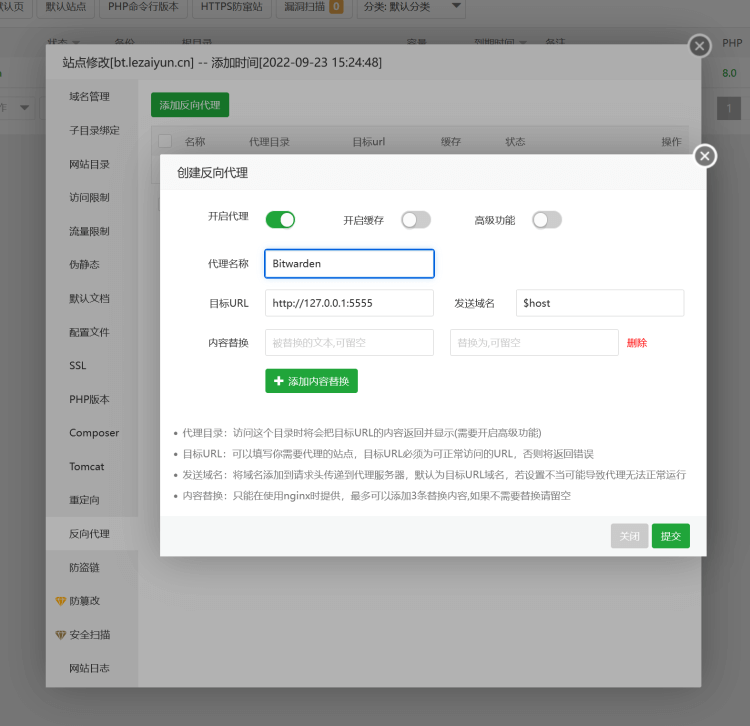Go to the 重定向 tab
This screenshot has height=726, width=750.
click(x=85, y=500)
